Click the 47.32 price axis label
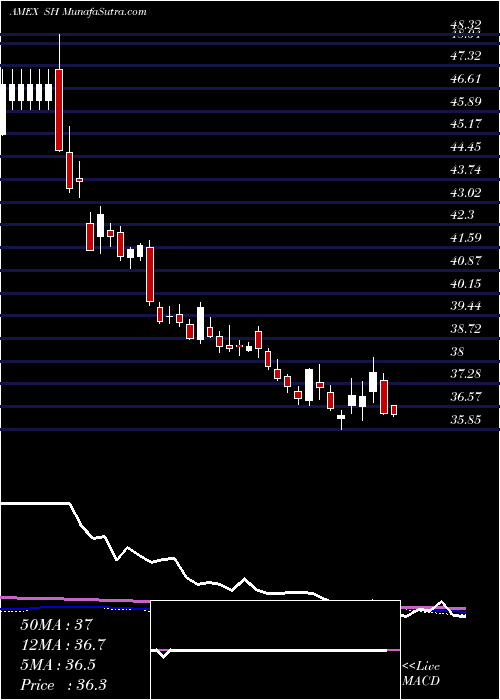This screenshot has width=500, height=700. coord(466,56)
